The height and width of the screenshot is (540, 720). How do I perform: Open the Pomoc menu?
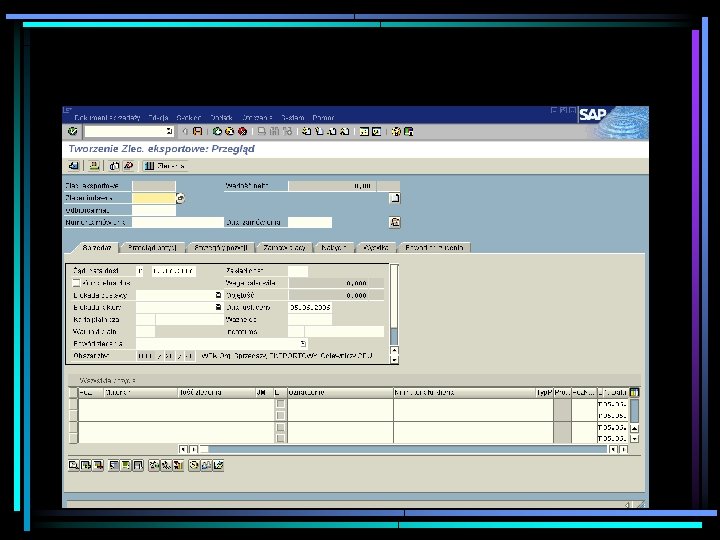pos(323,118)
